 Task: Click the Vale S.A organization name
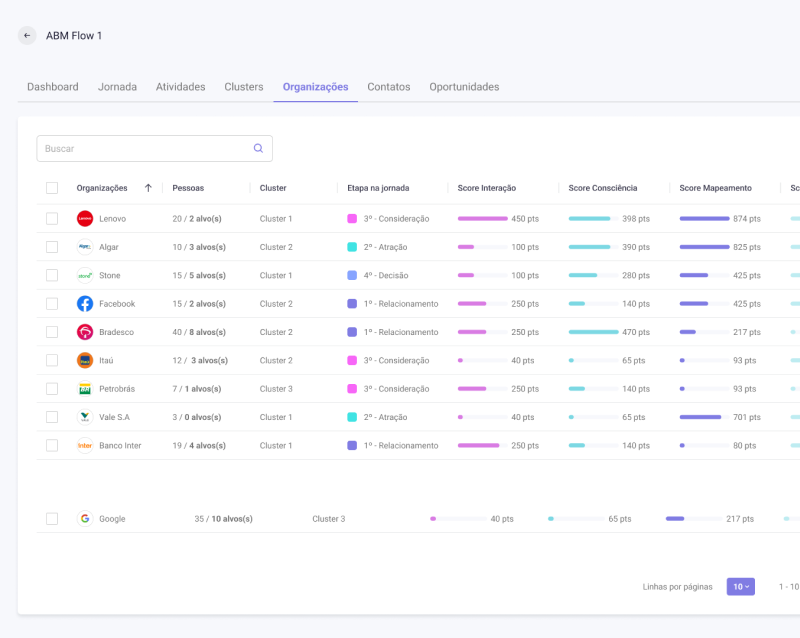pos(114,417)
